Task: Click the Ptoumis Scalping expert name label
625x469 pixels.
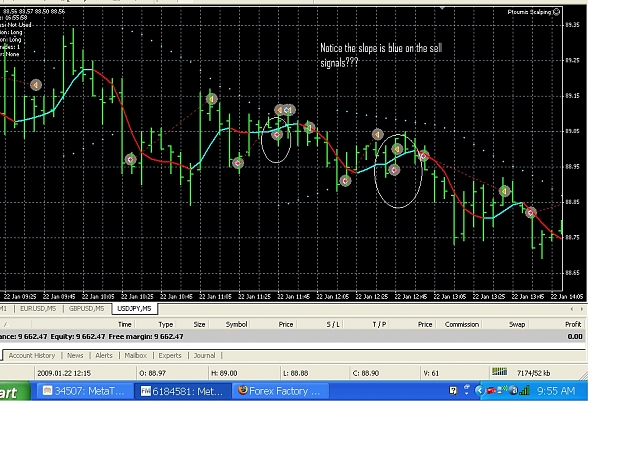Action: (x=529, y=12)
